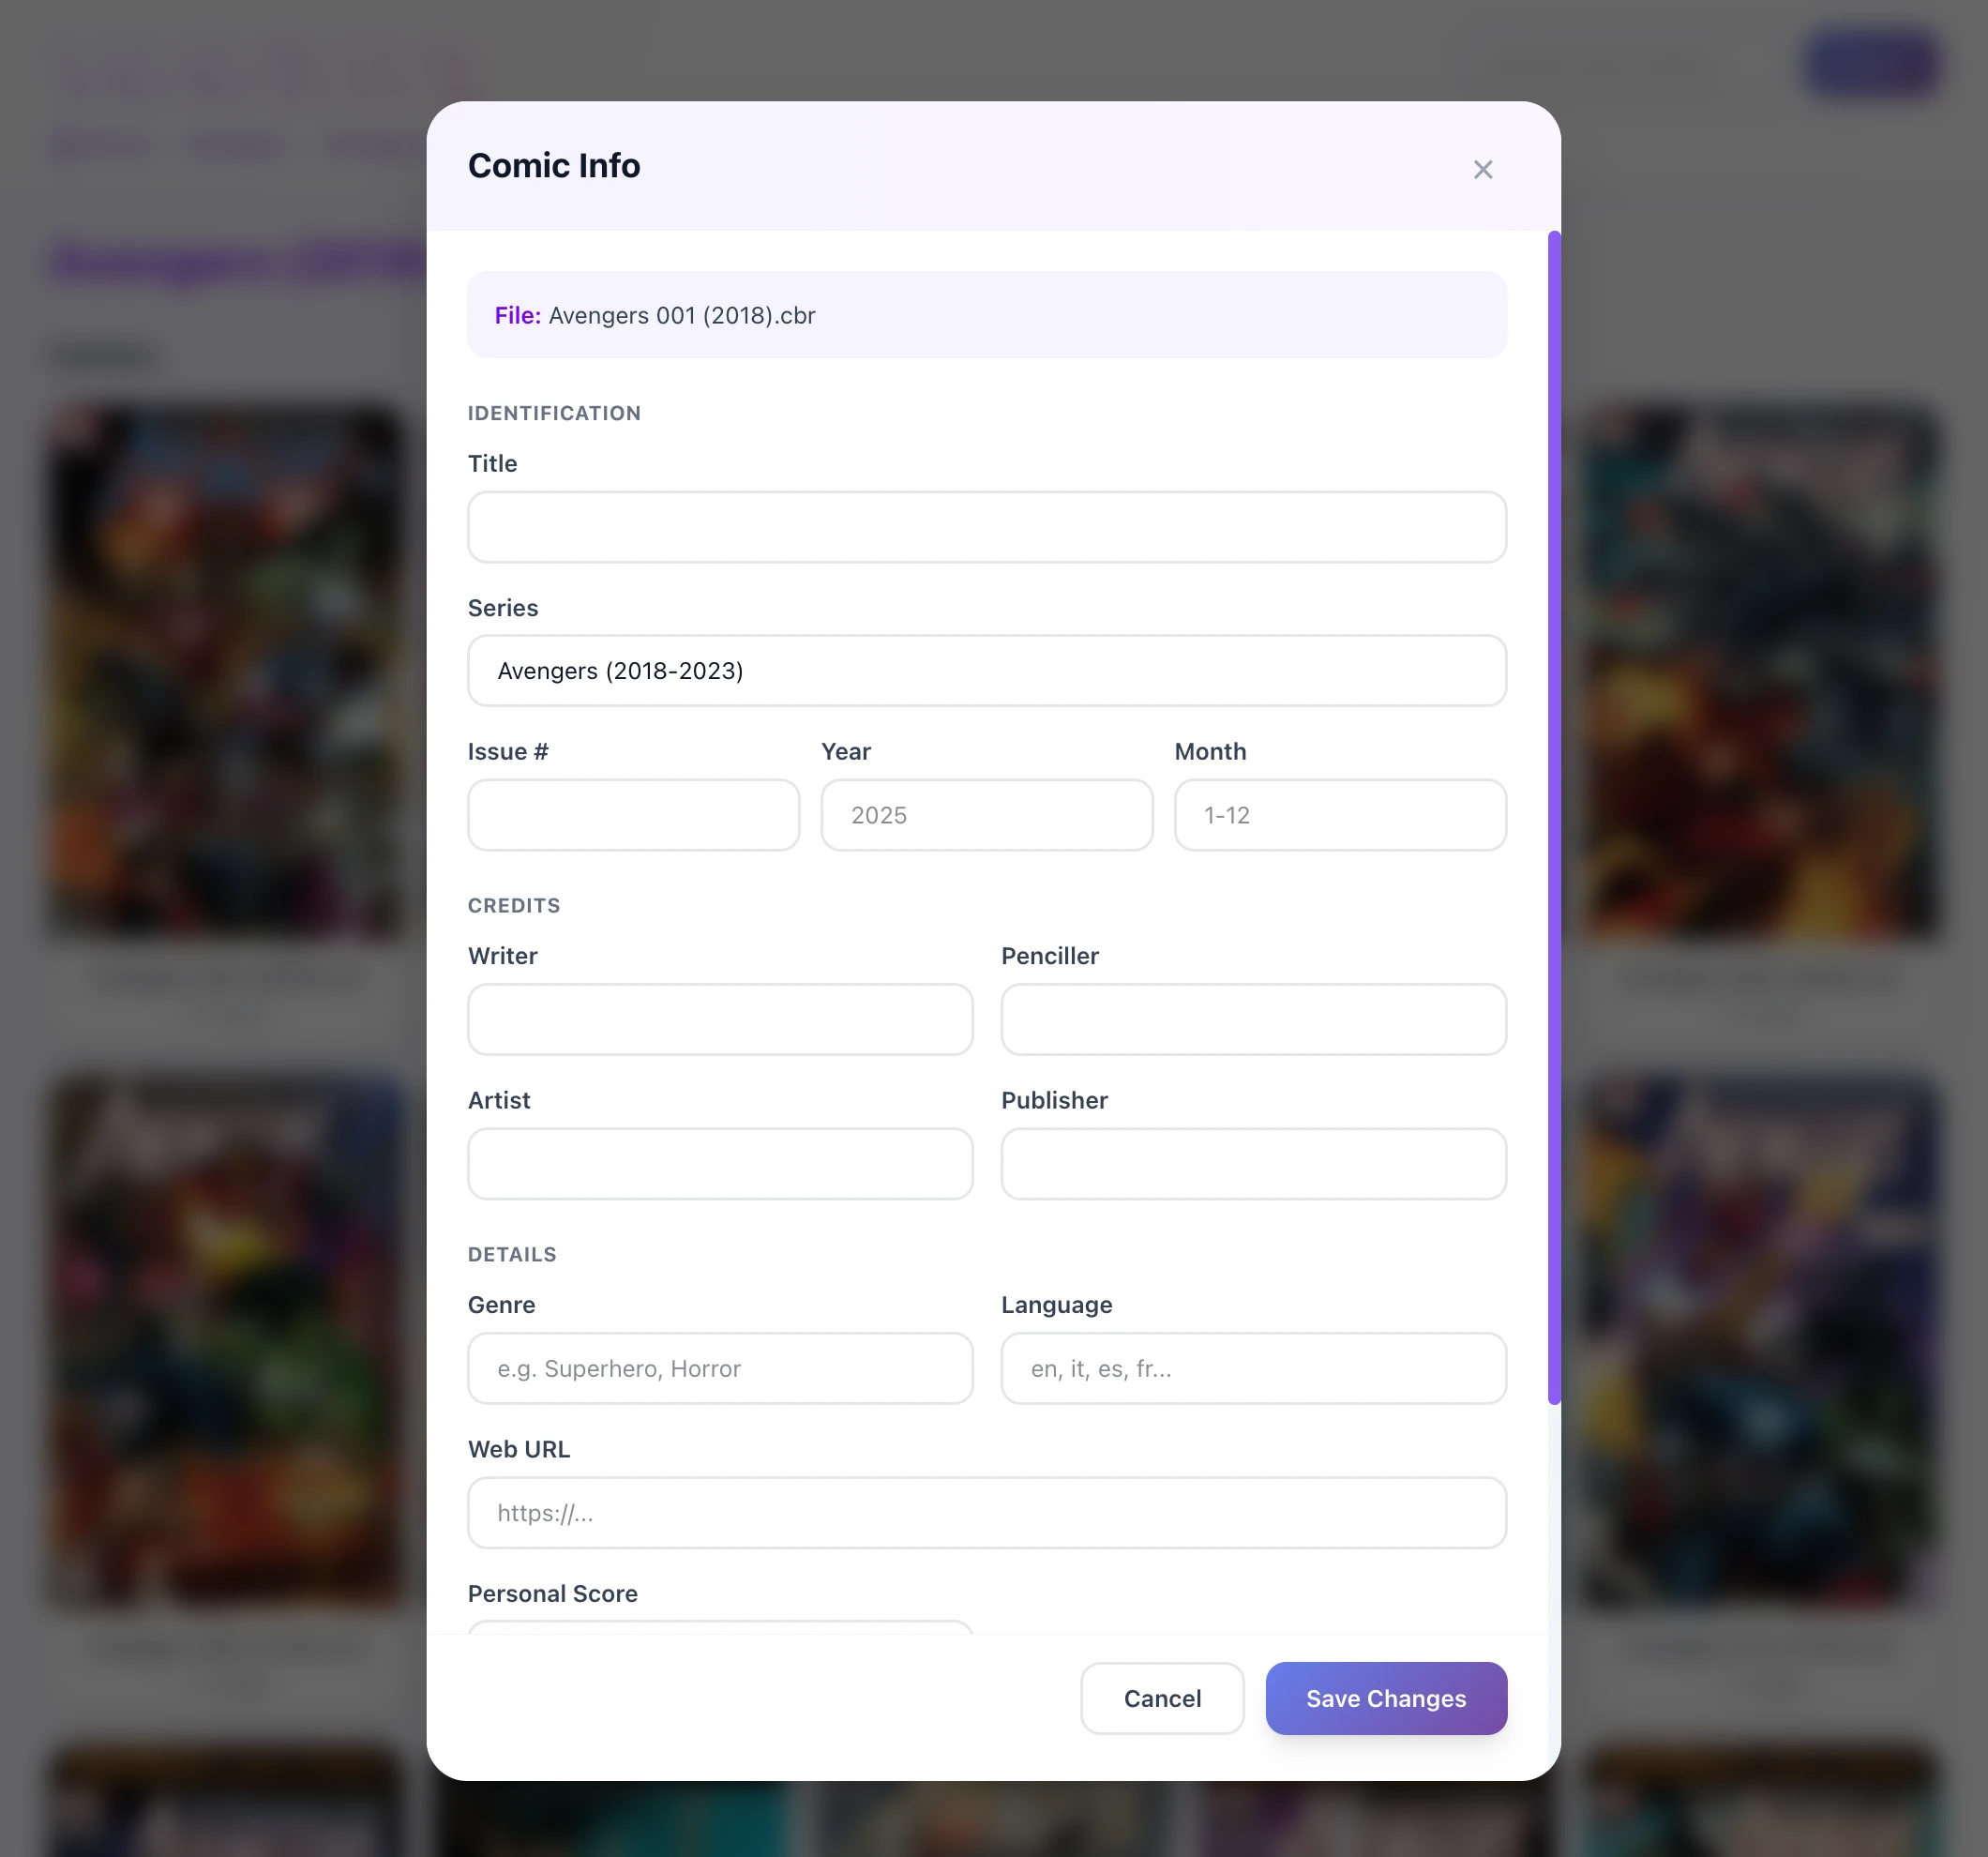Click the Month field with 1-12 placeholder
Screen dimensions: 1988x1857
[x=1339, y=815]
